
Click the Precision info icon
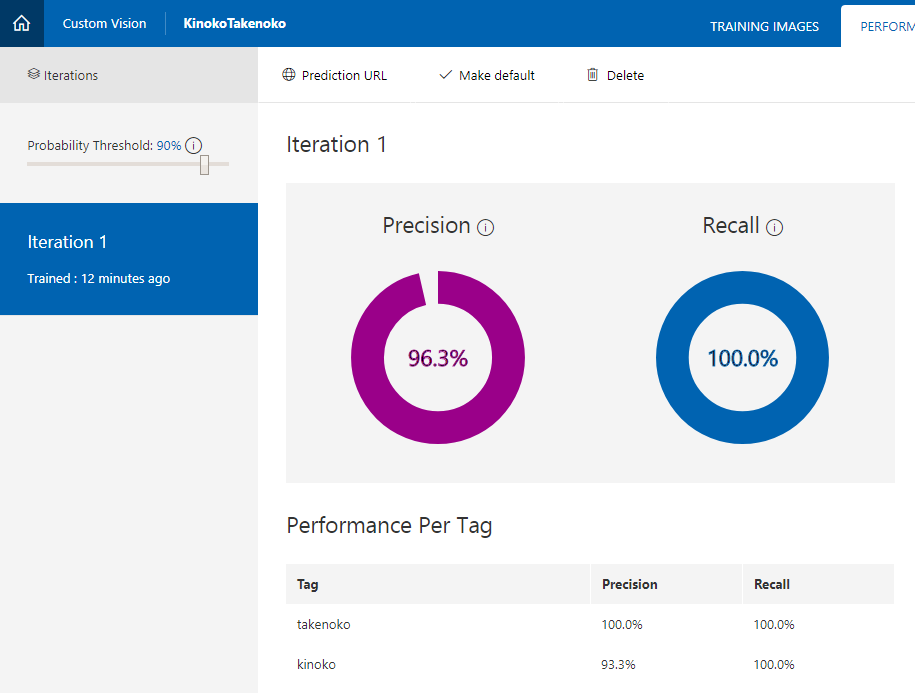(486, 228)
